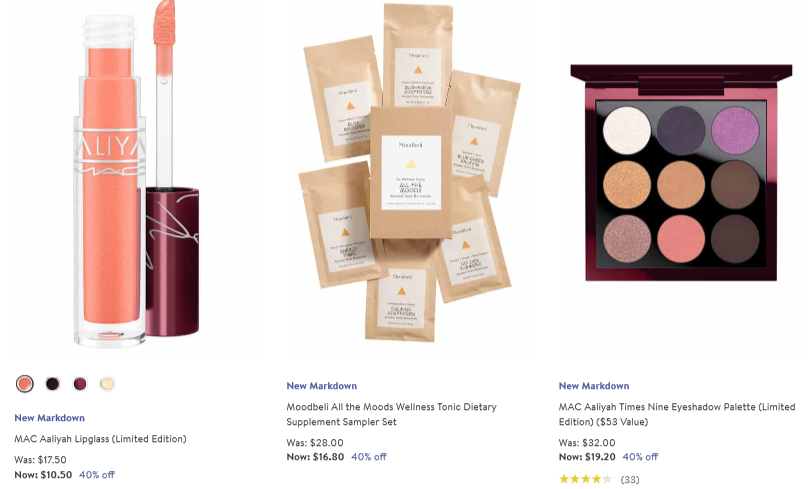The height and width of the screenshot is (489, 811).
Task: Pick the burgundy lipglass color swatch
Action: pos(80,383)
